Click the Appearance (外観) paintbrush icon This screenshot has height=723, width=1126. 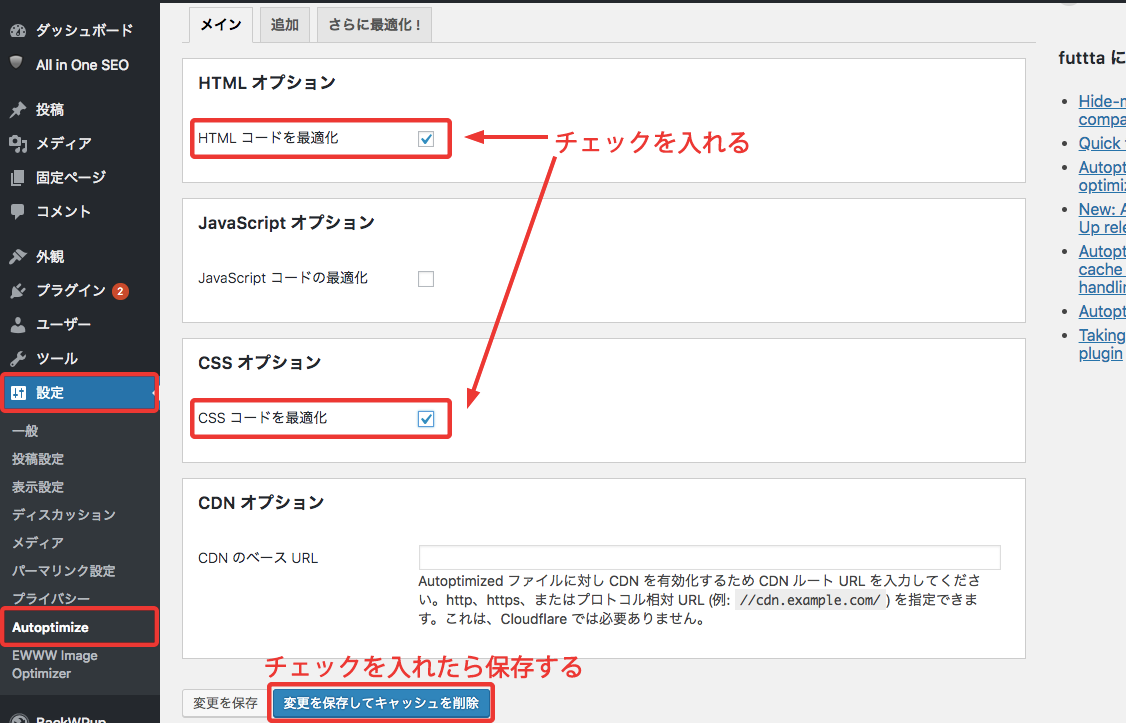[x=17, y=257]
